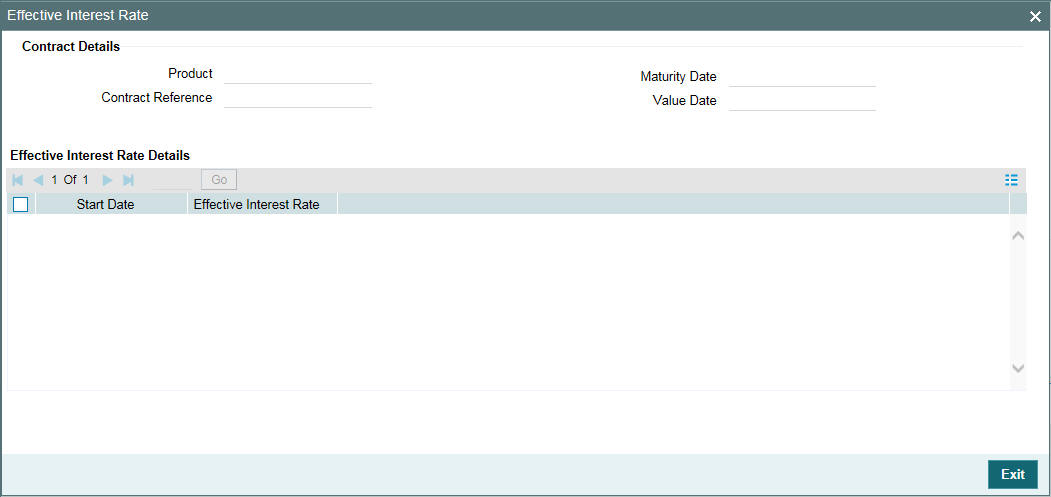The height and width of the screenshot is (497, 1051).
Task: Go to next page of rate details
Action: click(x=107, y=180)
